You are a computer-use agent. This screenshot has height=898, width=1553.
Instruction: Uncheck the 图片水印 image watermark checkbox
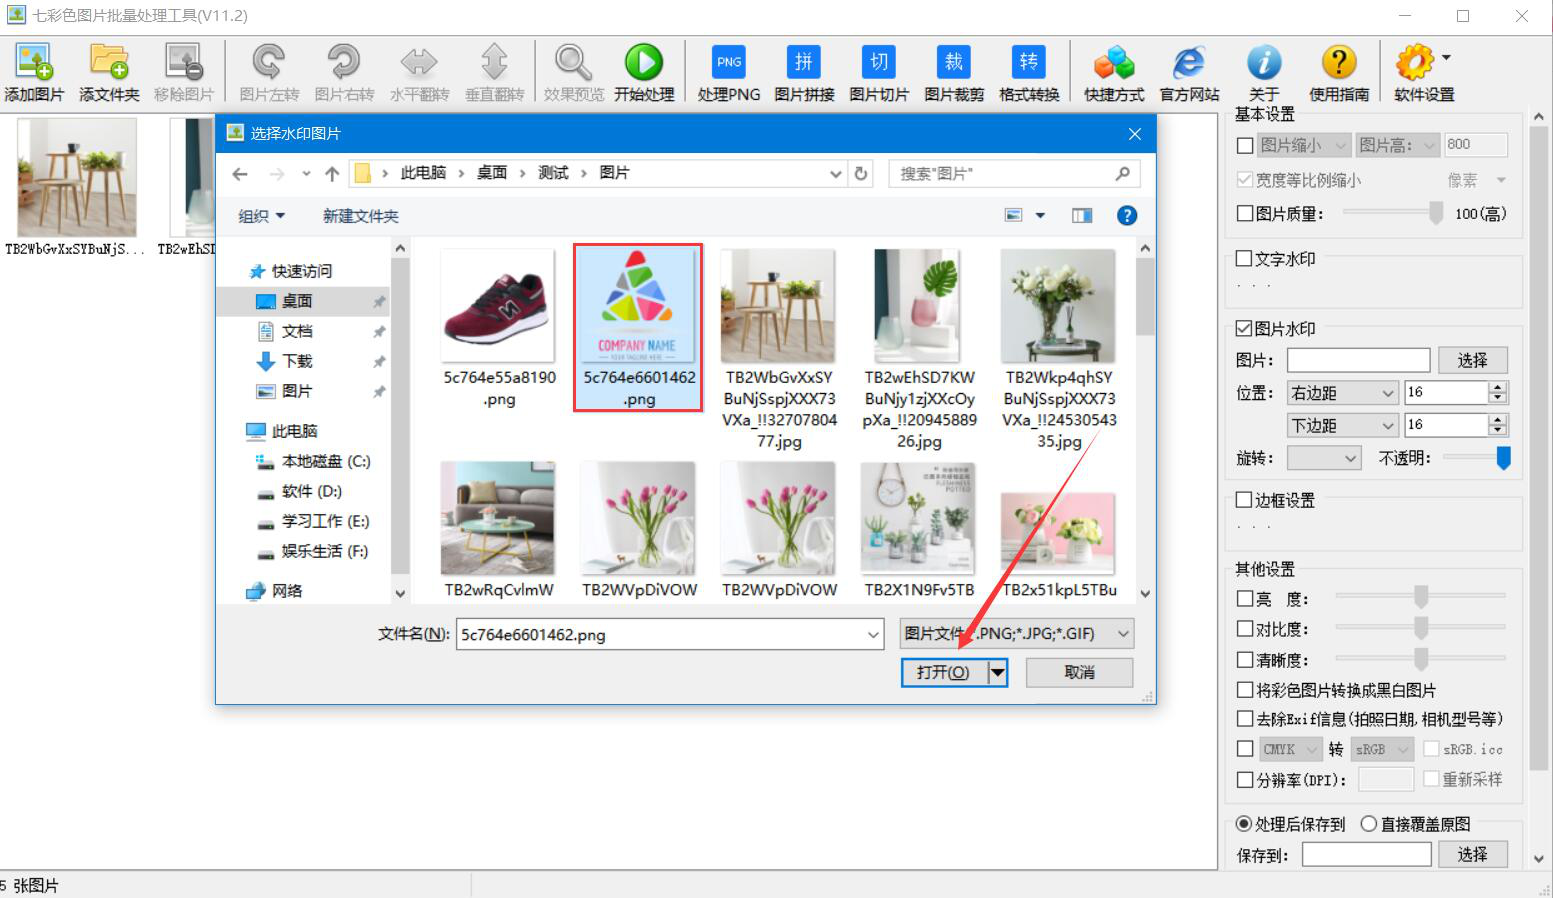point(1245,328)
